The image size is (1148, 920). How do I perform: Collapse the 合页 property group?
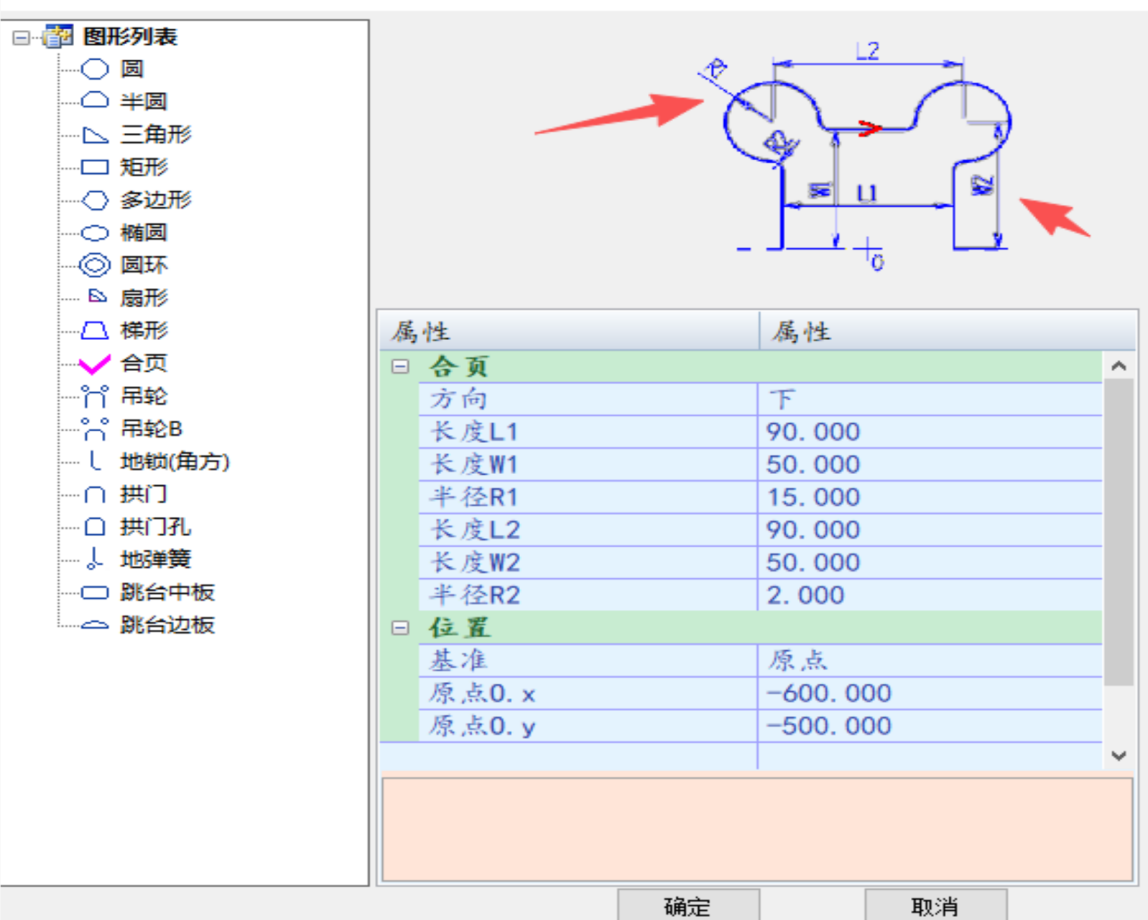click(x=402, y=367)
